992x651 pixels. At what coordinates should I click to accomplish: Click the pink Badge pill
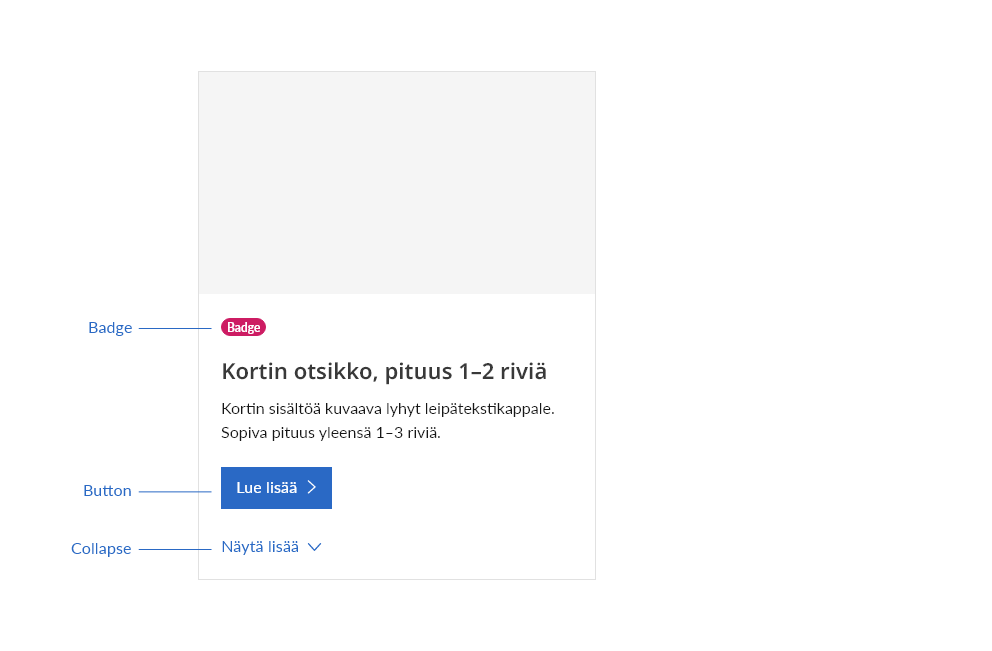tap(243, 327)
